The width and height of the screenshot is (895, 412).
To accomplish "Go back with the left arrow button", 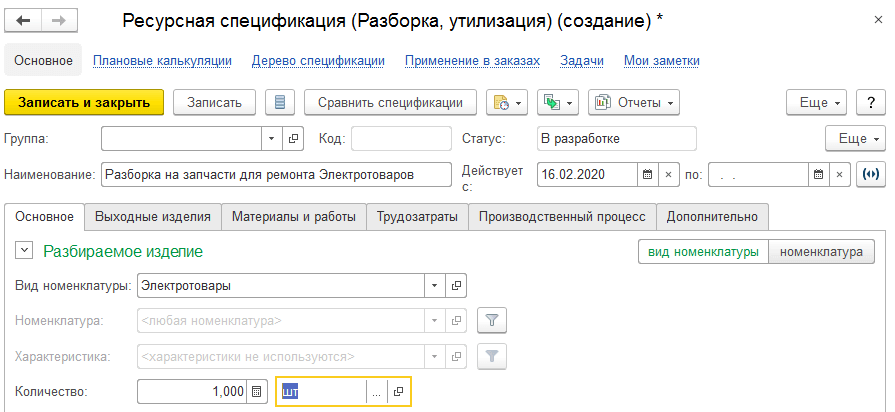I will coord(23,21).
